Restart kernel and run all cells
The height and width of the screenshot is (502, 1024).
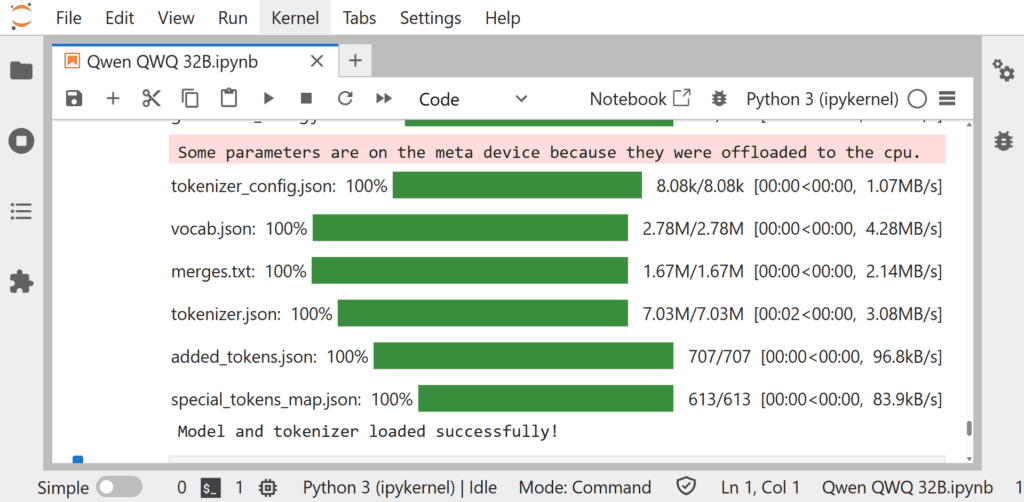tap(384, 98)
